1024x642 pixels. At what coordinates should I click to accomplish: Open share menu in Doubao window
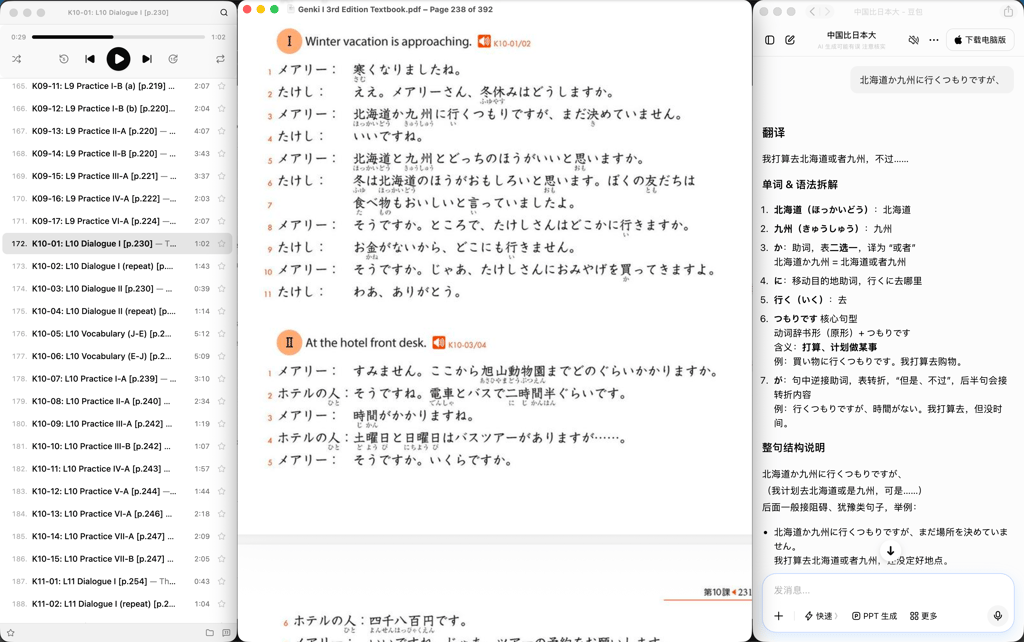[1008, 12]
